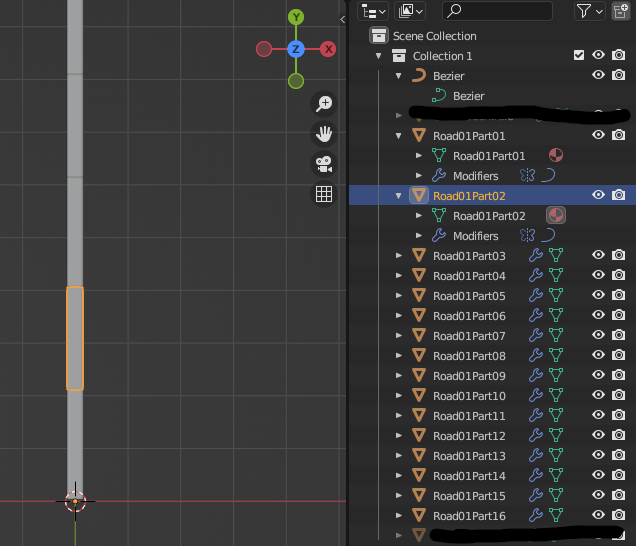The image size is (636, 546).
Task: Toggle camera view with the camera icon
Action: click(324, 164)
